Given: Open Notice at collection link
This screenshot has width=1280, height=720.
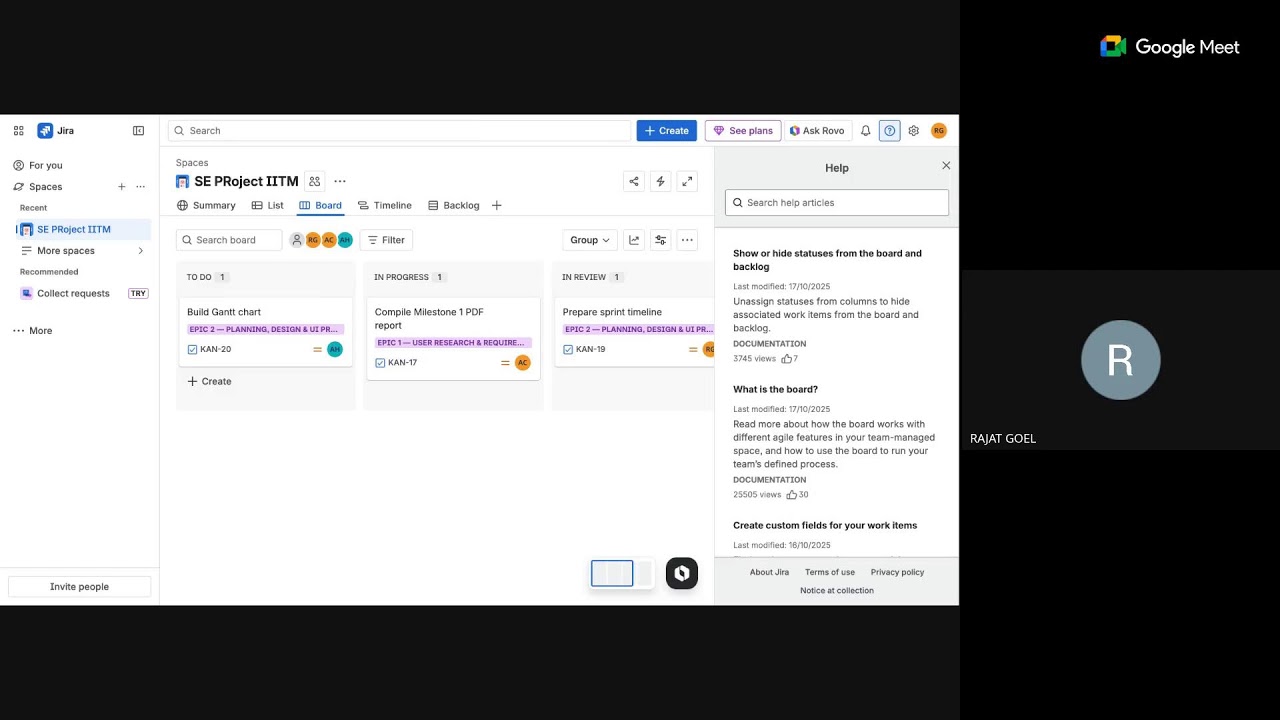Looking at the screenshot, I should click(x=837, y=590).
